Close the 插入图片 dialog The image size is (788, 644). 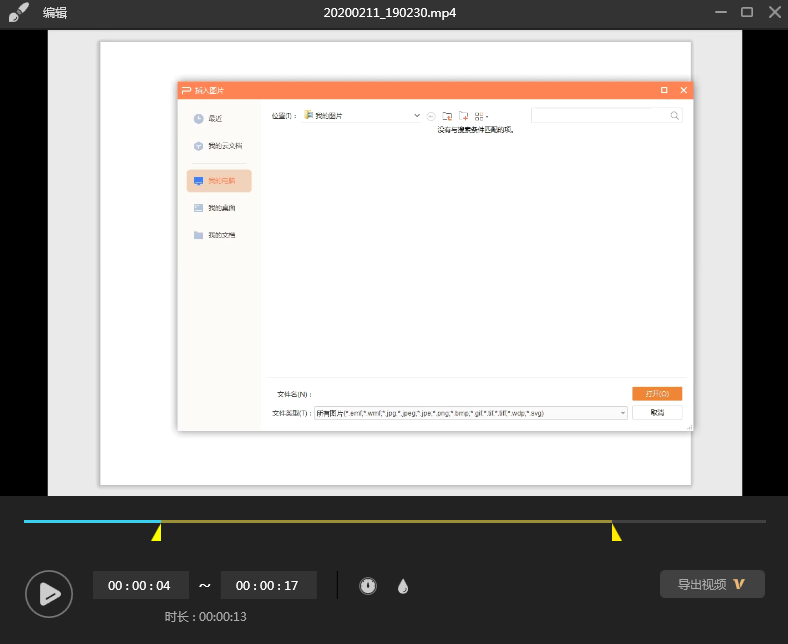pyautogui.click(x=683, y=90)
